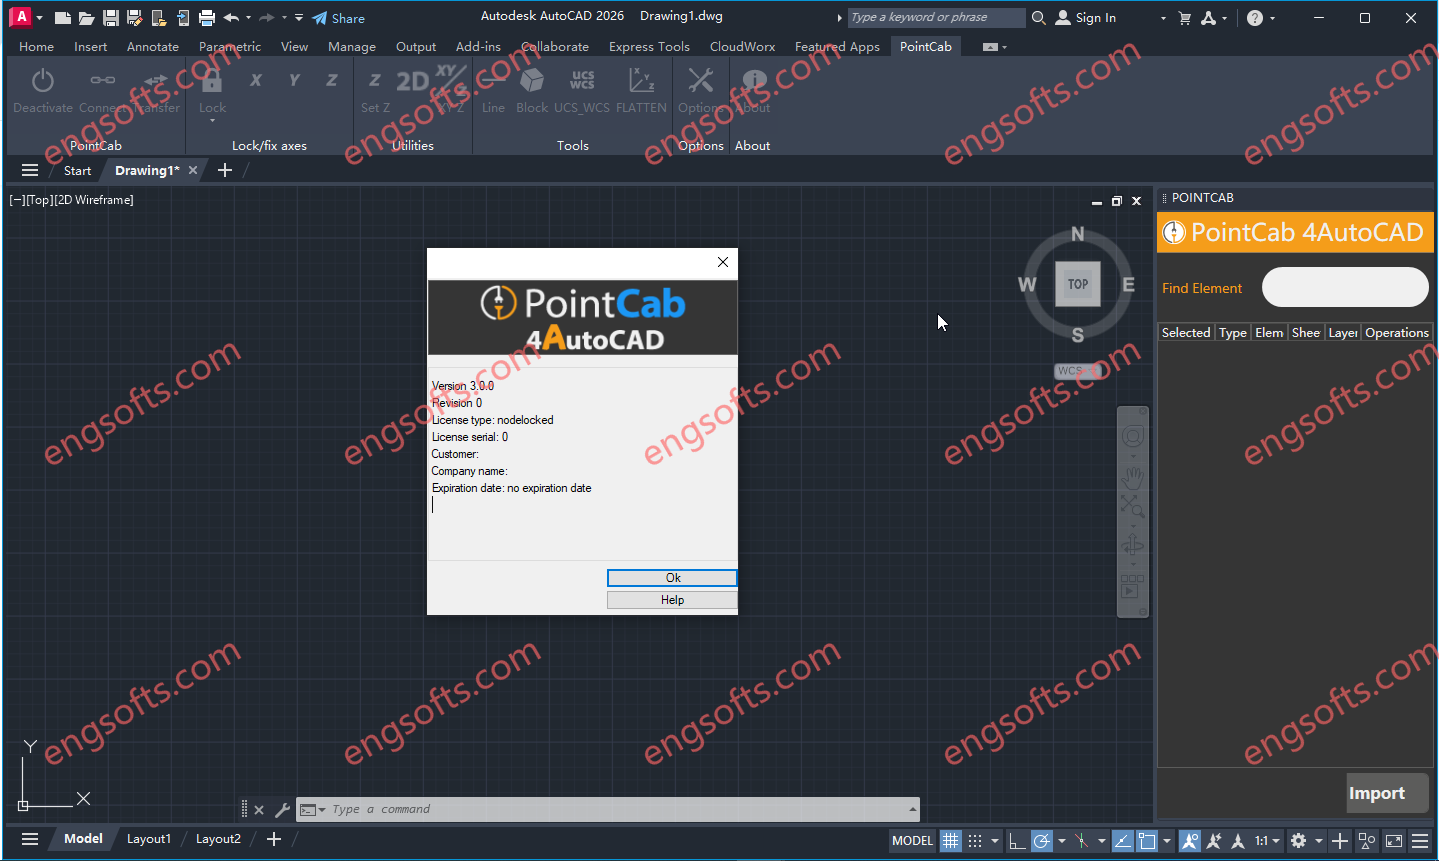
Task: Switch to the Layout2 tab
Action: tap(218, 839)
